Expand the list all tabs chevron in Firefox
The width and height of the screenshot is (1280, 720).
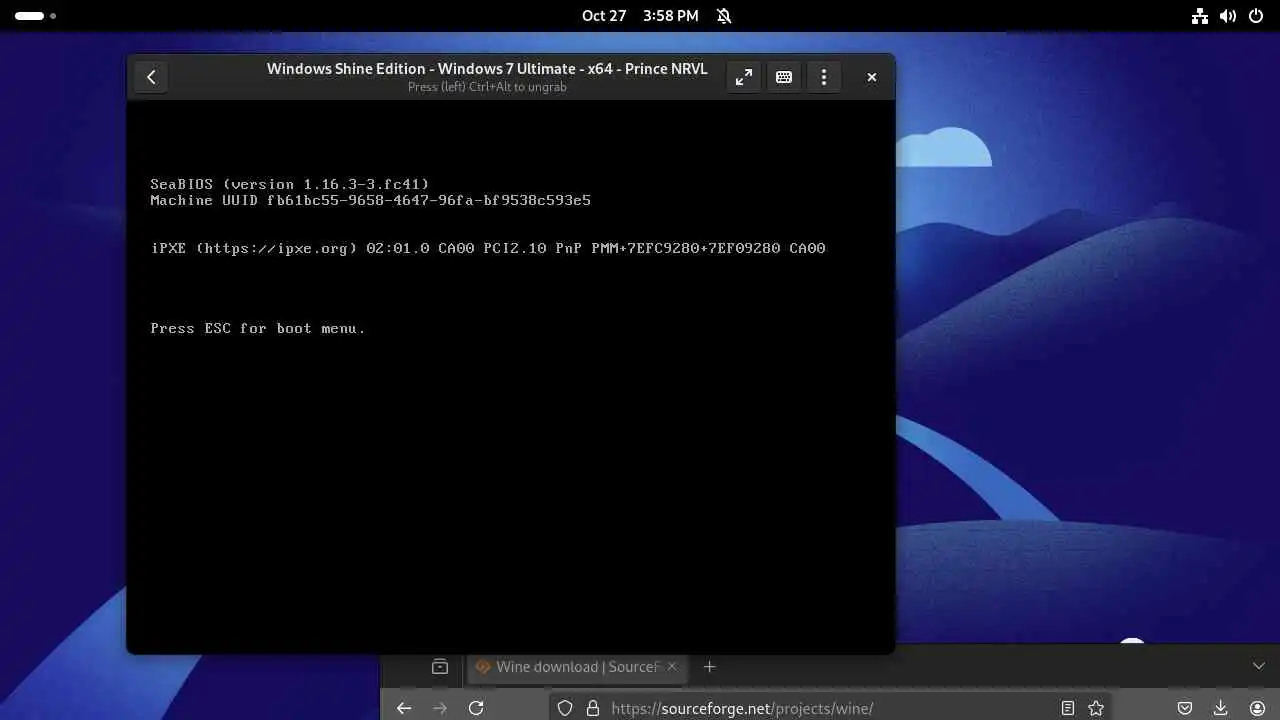[1258, 666]
